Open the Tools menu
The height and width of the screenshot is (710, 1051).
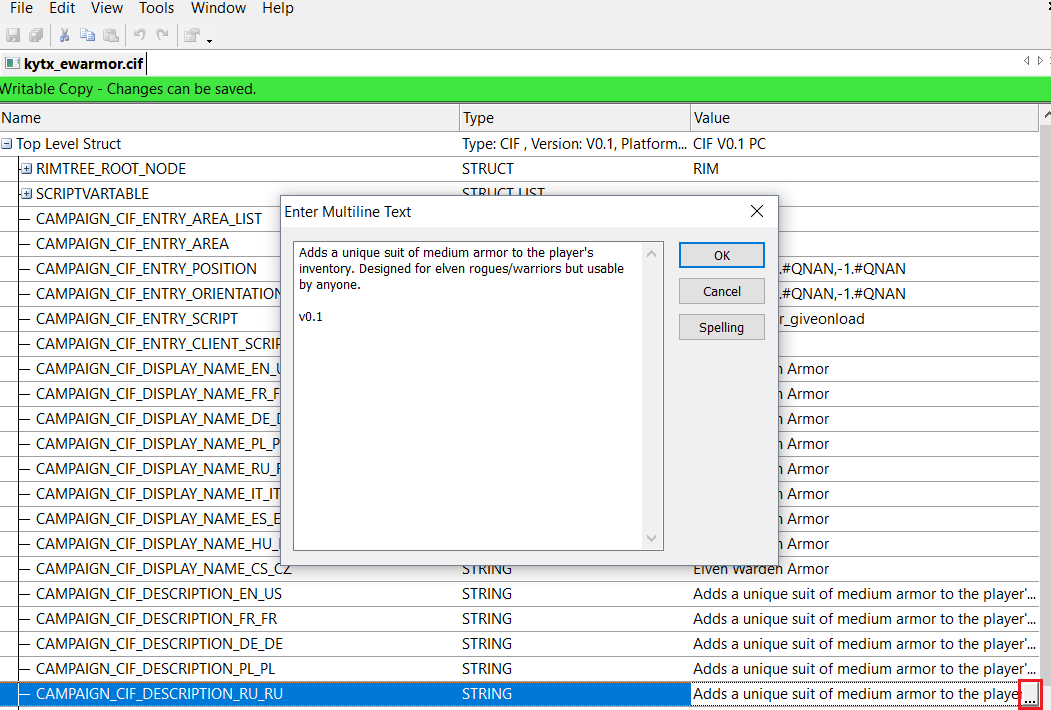pos(156,8)
